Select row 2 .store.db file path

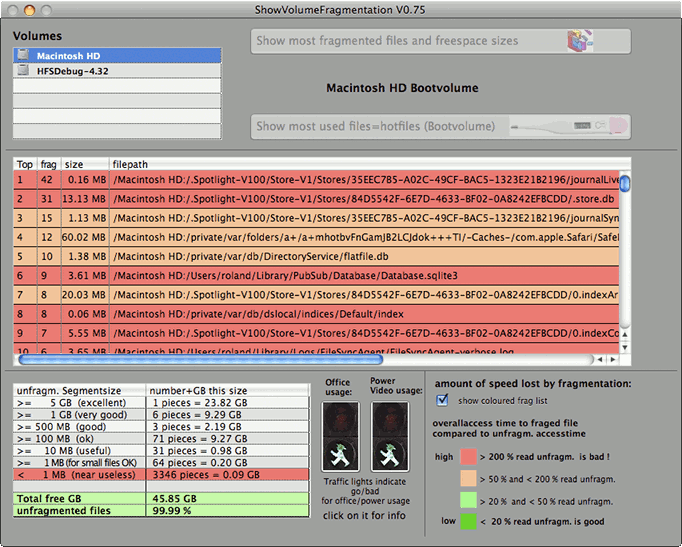(364, 199)
